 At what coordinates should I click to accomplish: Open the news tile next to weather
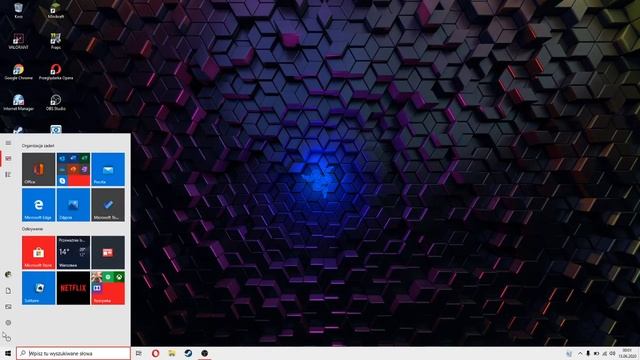pos(108,252)
